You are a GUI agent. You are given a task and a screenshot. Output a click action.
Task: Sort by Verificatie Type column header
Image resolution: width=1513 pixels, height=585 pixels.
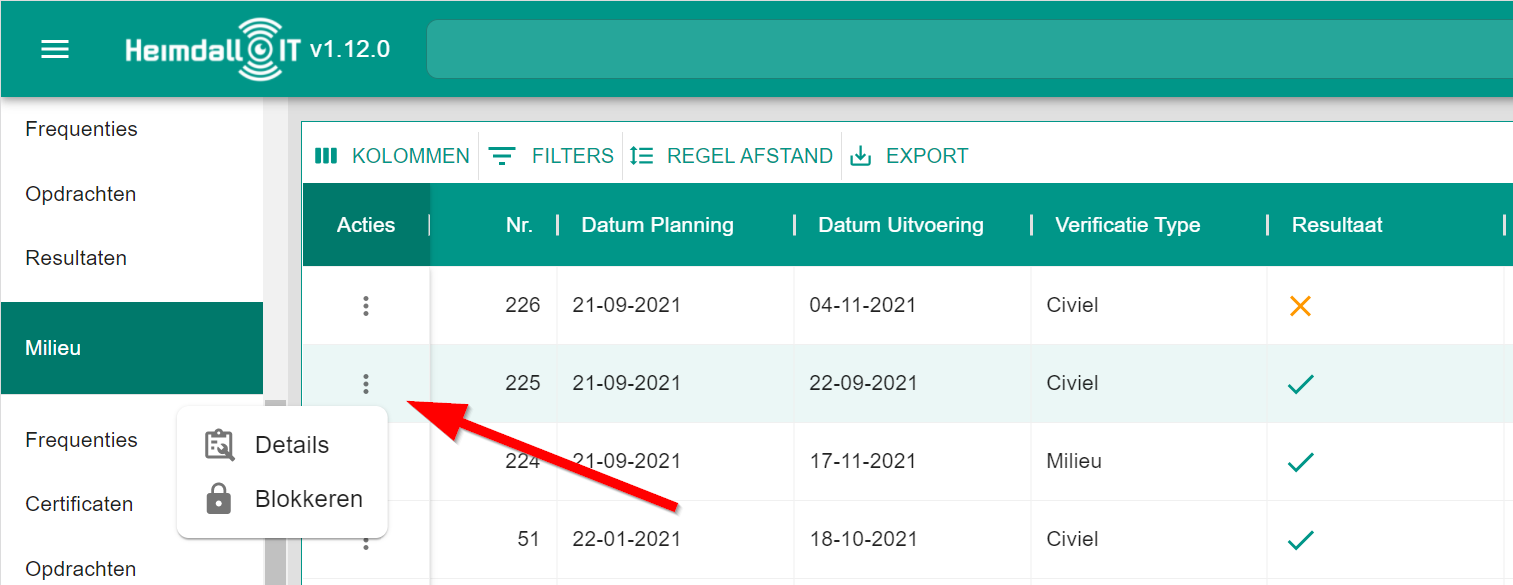click(x=1127, y=225)
